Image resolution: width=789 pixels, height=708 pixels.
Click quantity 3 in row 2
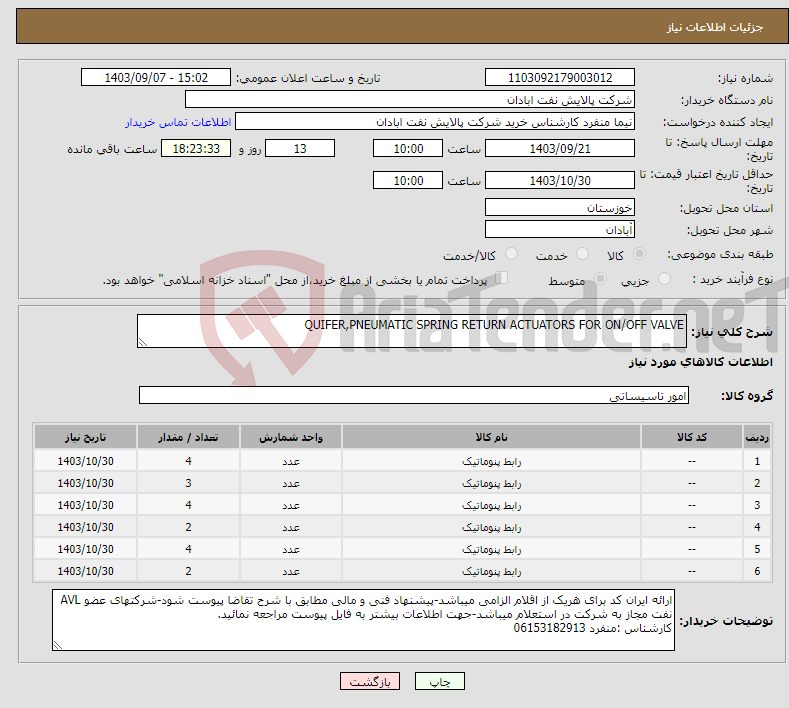pyautogui.click(x=188, y=483)
